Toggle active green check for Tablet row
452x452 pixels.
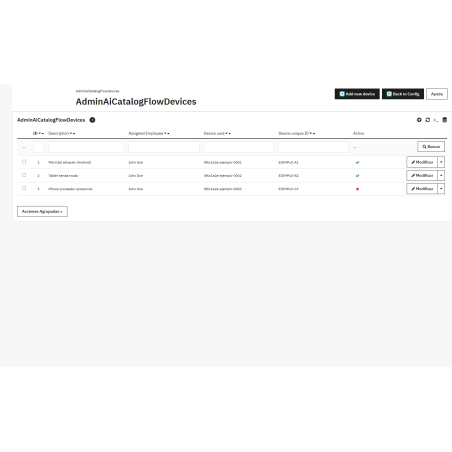pyautogui.click(x=357, y=176)
